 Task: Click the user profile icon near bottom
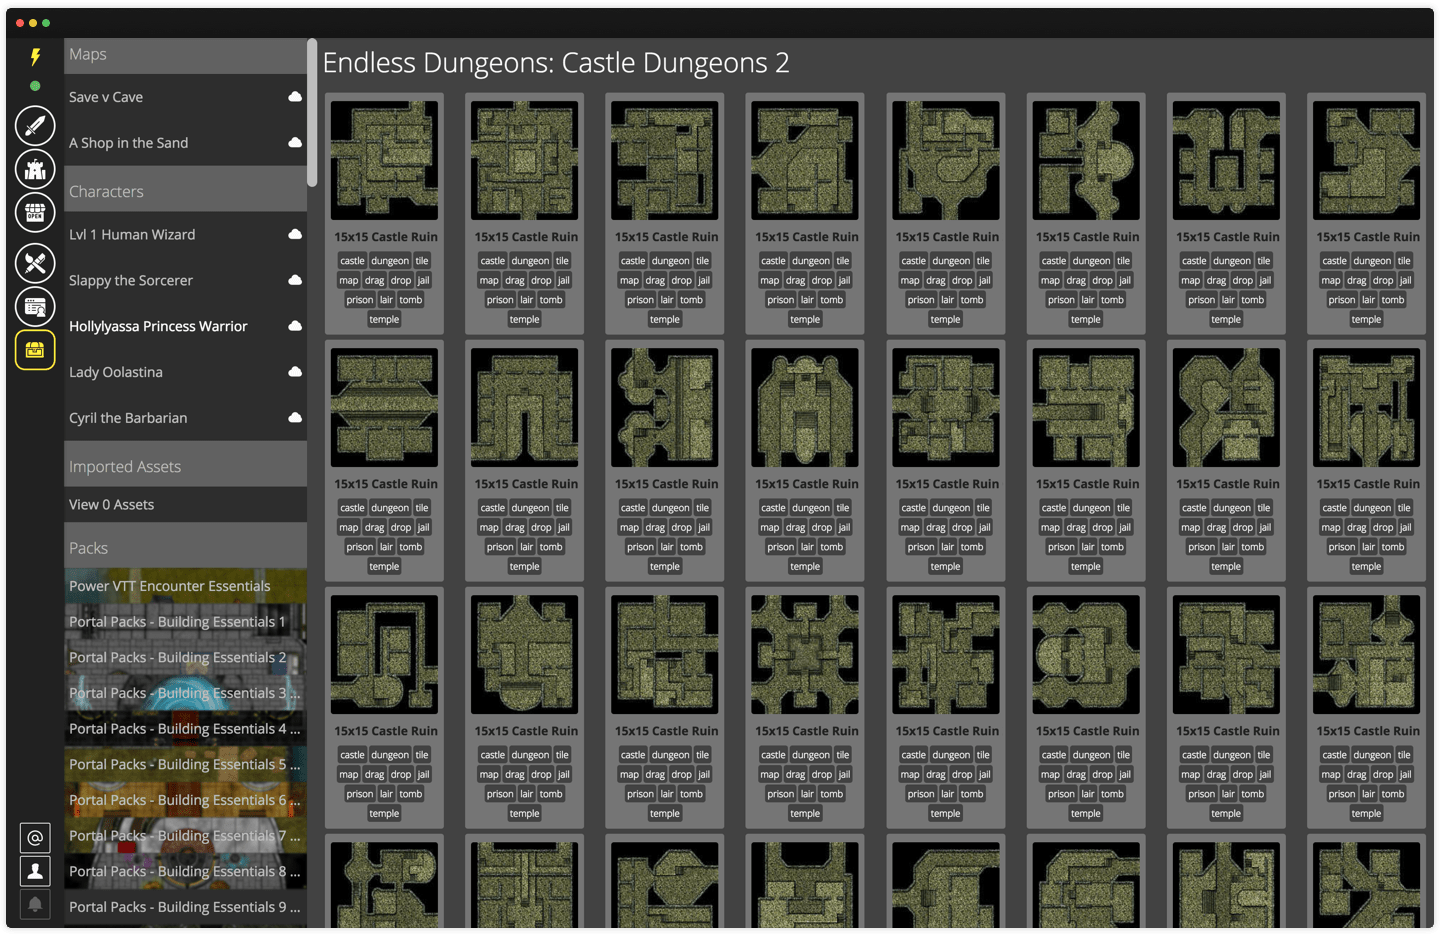34,871
